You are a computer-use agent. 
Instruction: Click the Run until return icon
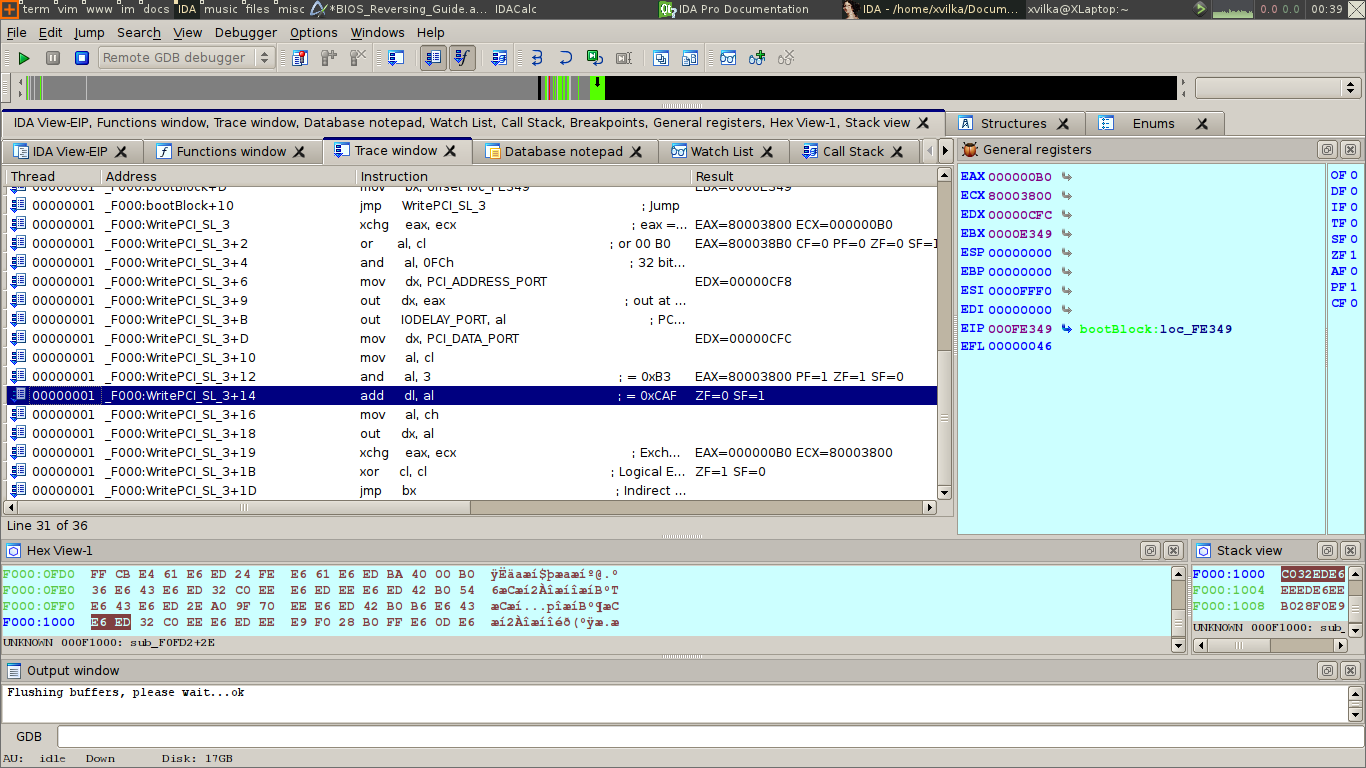(x=595, y=58)
